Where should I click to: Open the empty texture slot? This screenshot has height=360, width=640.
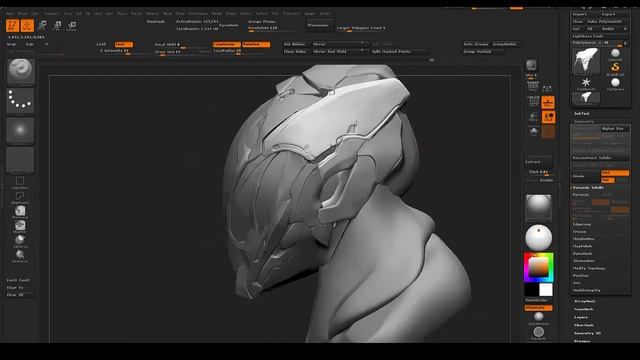pos(20,160)
